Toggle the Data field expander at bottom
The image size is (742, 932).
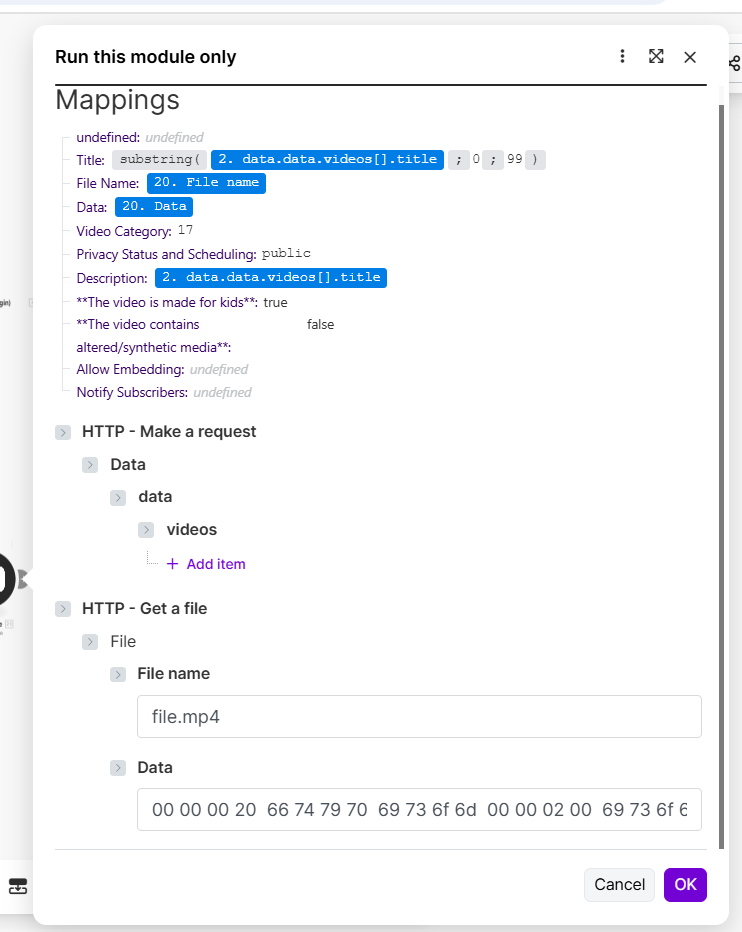click(x=119, y=769)
